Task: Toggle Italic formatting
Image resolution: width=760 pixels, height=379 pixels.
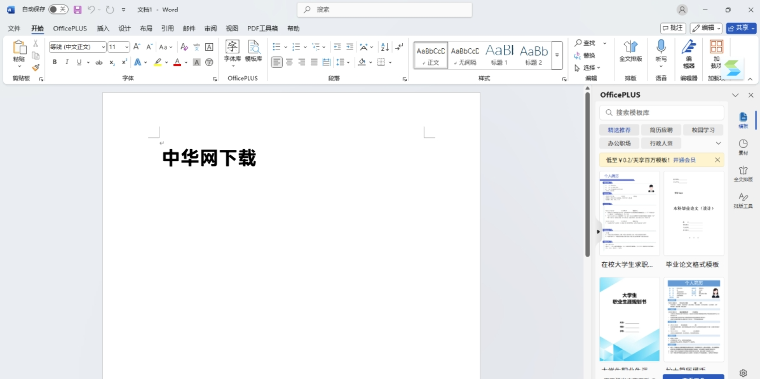Action: tap(66, 62)
